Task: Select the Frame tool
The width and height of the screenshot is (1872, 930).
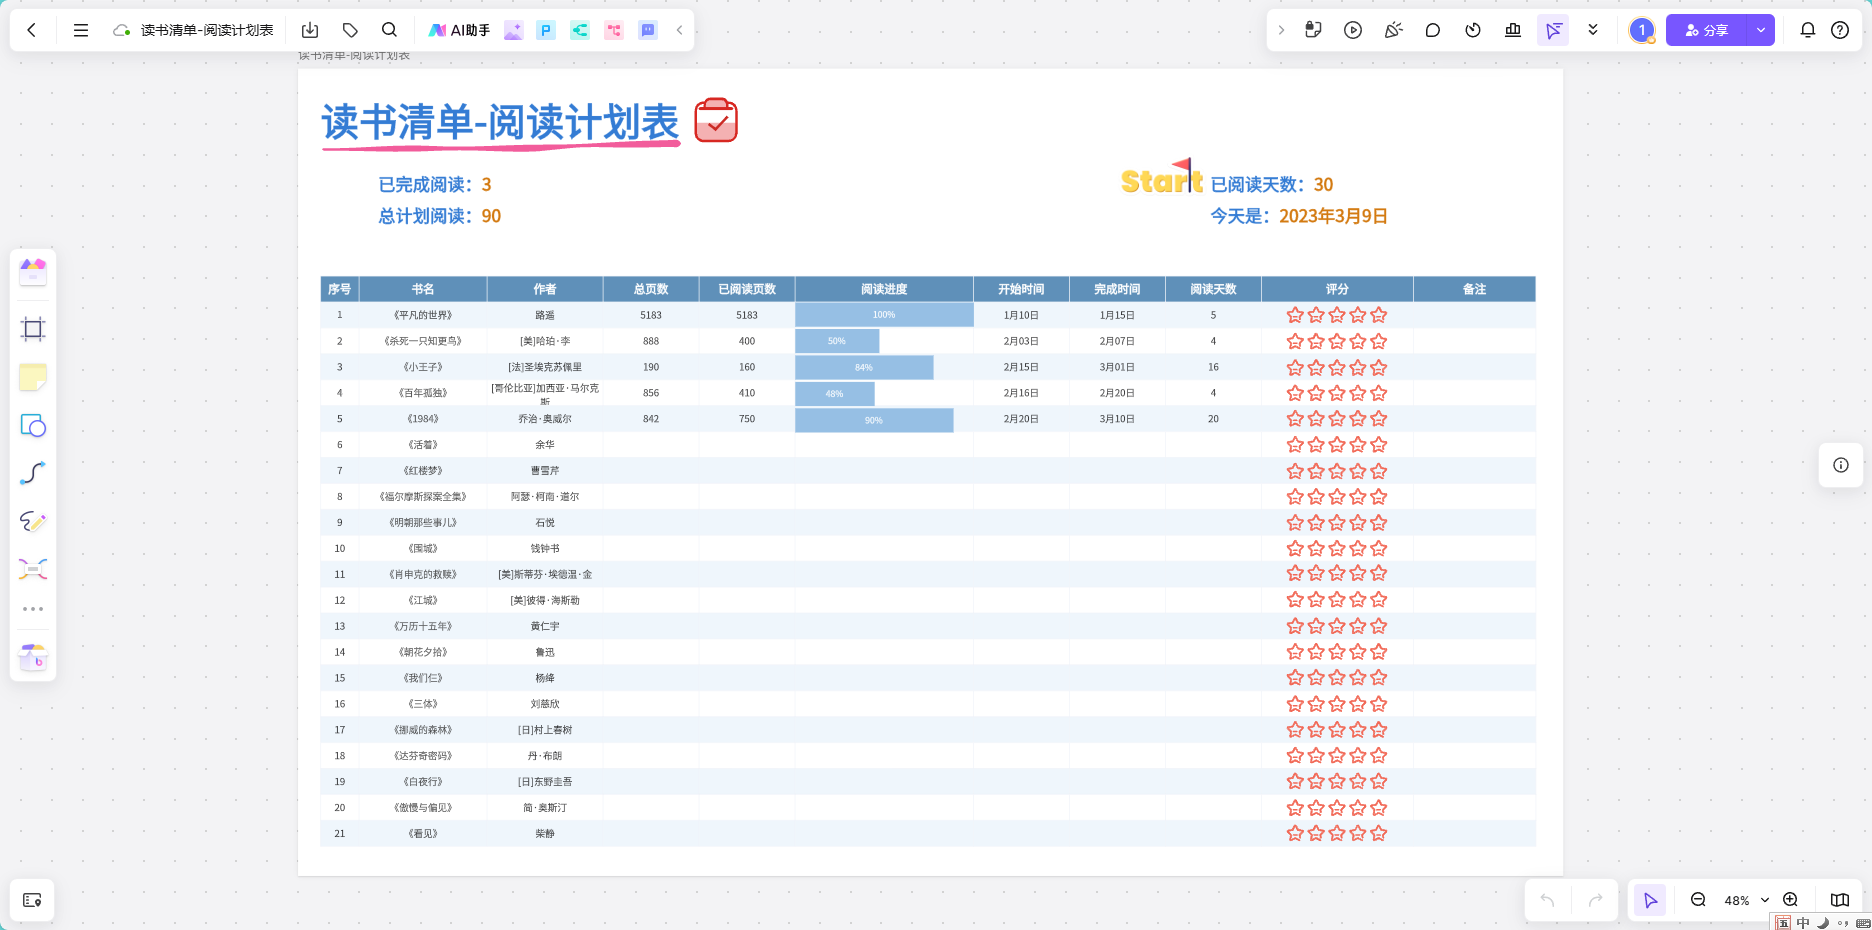Action: click(x=33, y=329)
